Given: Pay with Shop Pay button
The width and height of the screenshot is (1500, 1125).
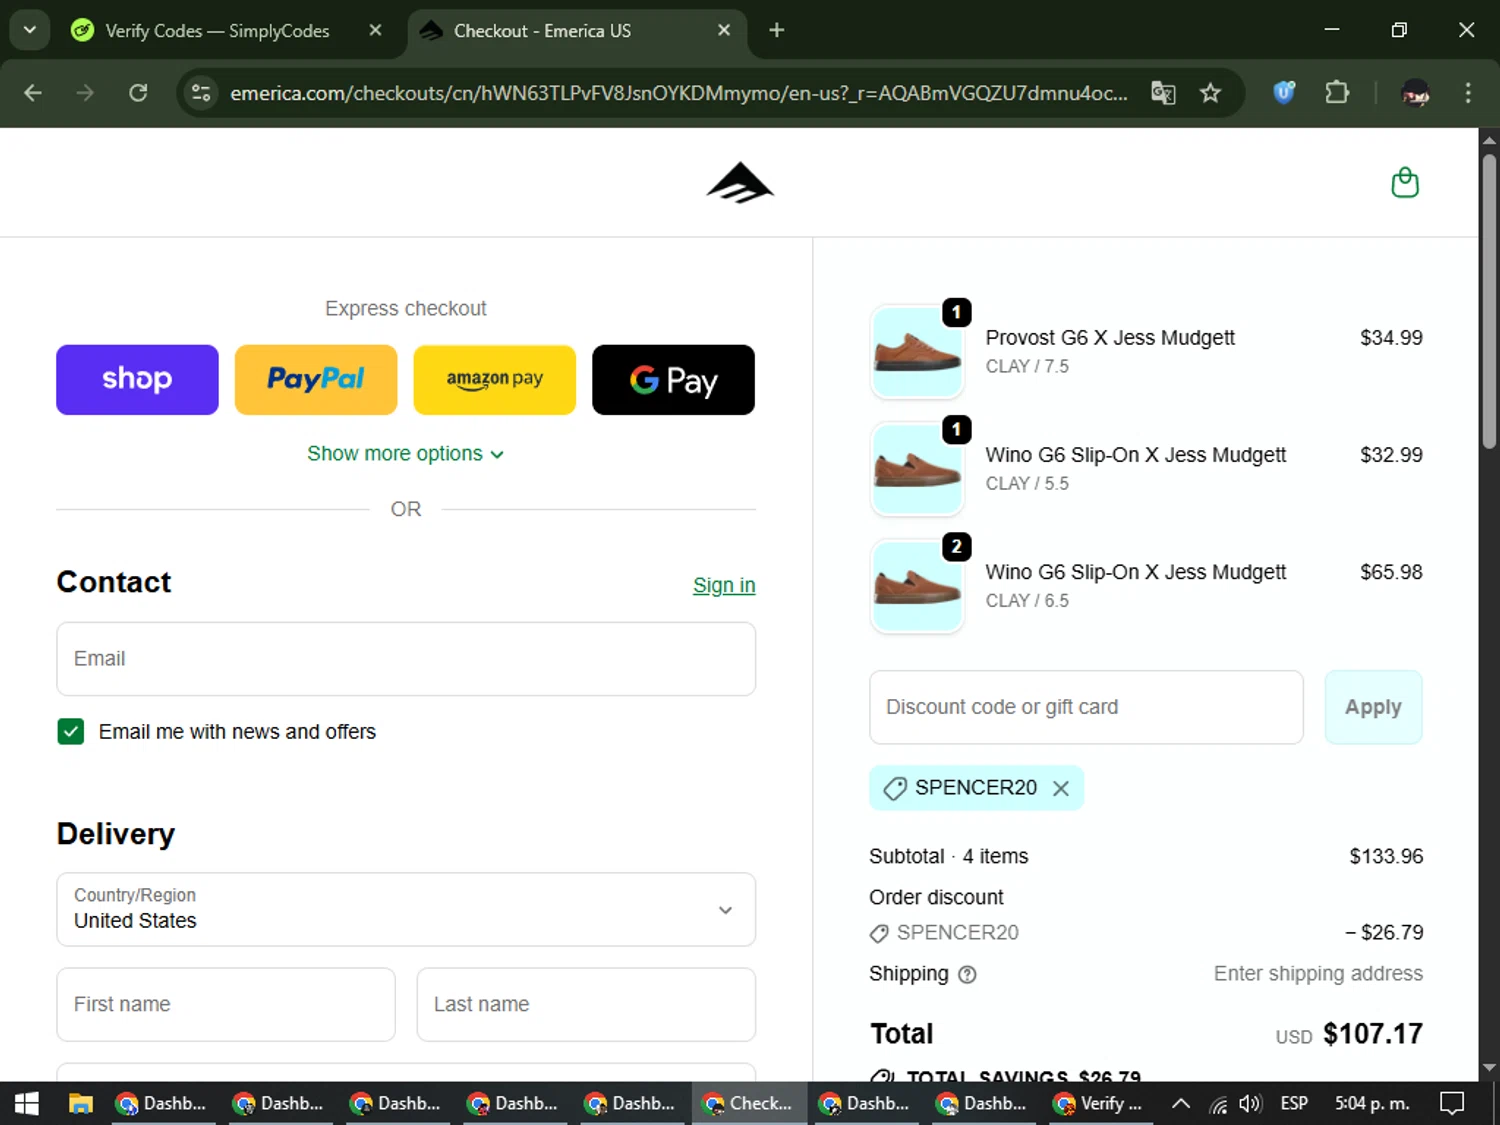Looking at the screenshot, I should [137, 380].
